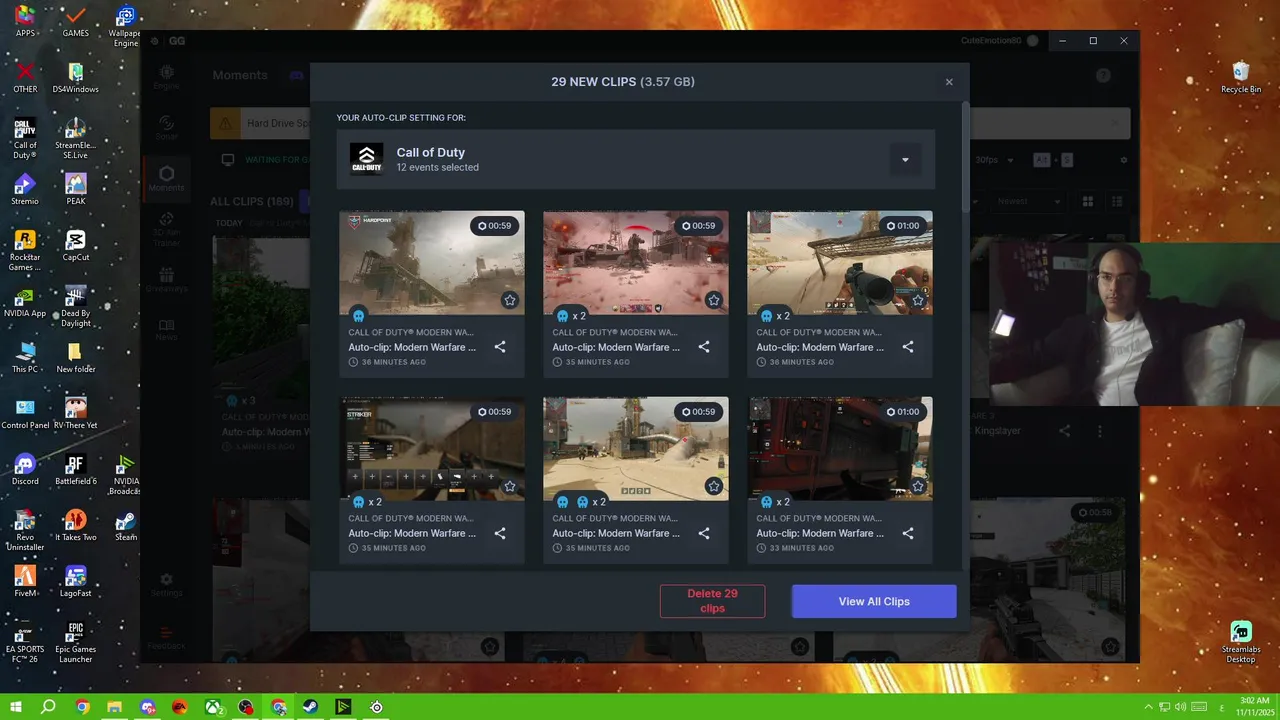
Task: Select the Control Panel desktop icon
Action: tap(25, 413)
